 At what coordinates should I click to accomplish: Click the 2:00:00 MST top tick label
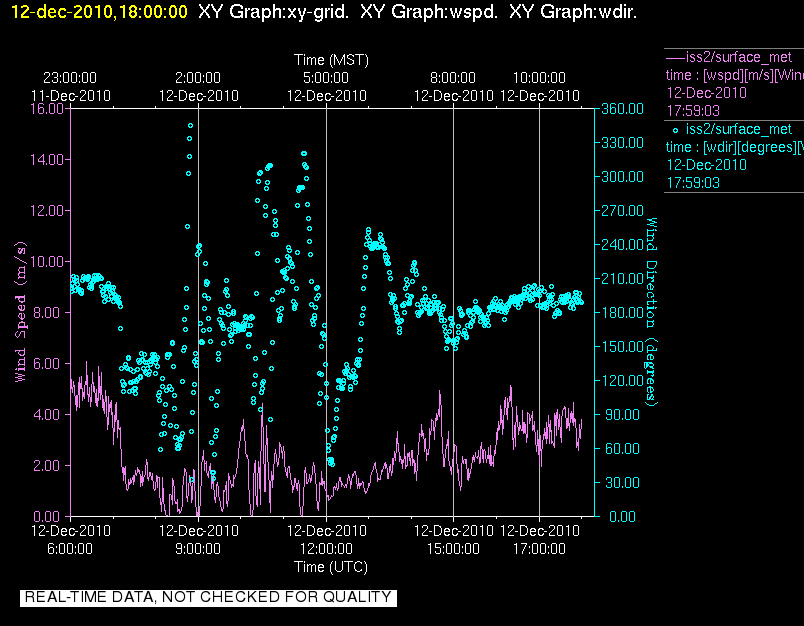tap(198, 78)
